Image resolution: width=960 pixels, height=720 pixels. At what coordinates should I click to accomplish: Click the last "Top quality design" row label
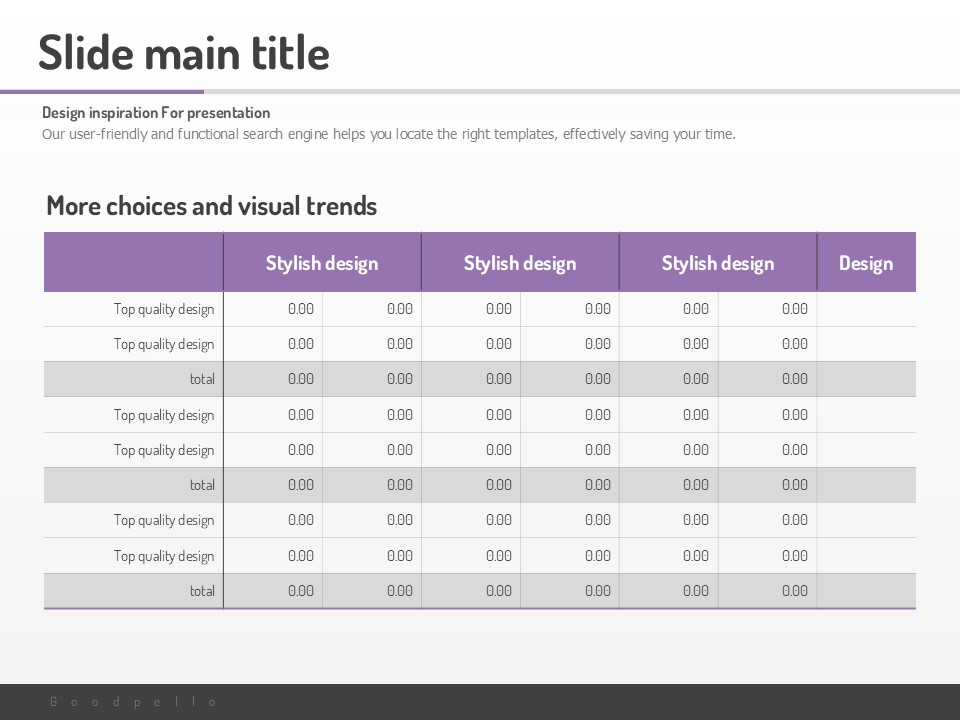click(x=164, y=556)
